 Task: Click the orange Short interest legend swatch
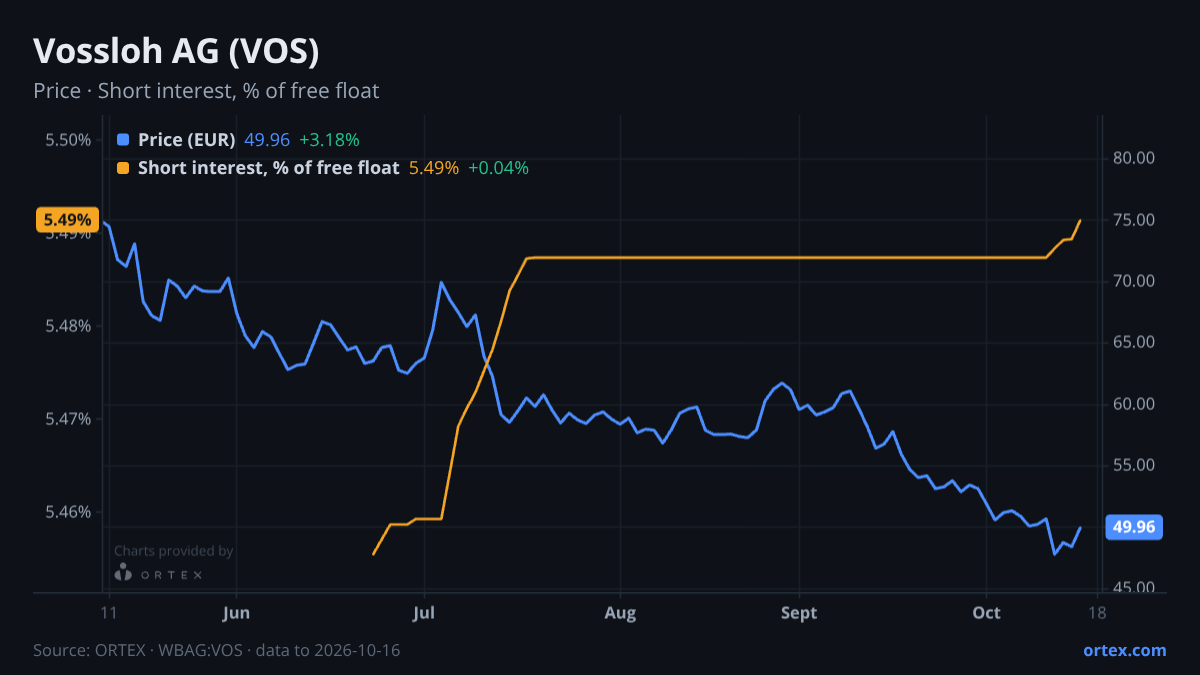(x=123, y=168)
